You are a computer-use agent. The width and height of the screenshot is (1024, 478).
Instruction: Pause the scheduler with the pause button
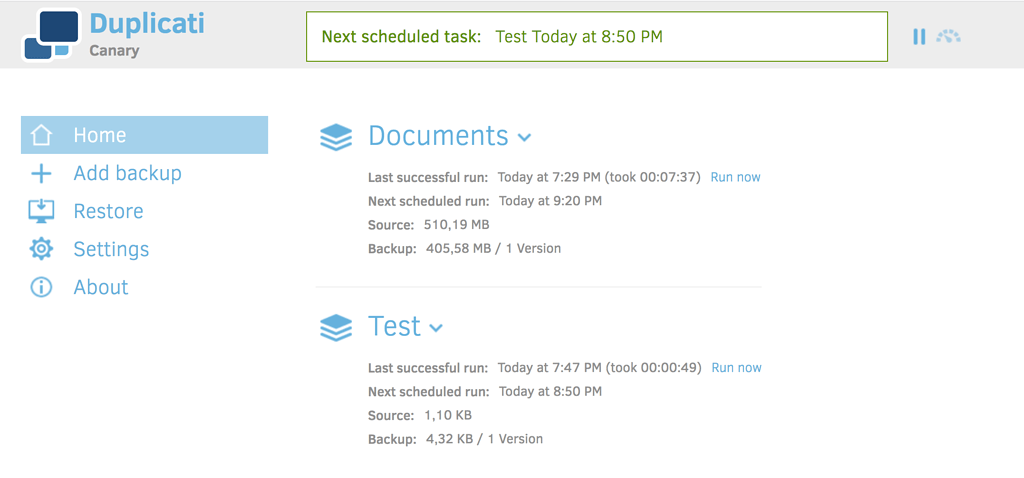pos(919,37)
